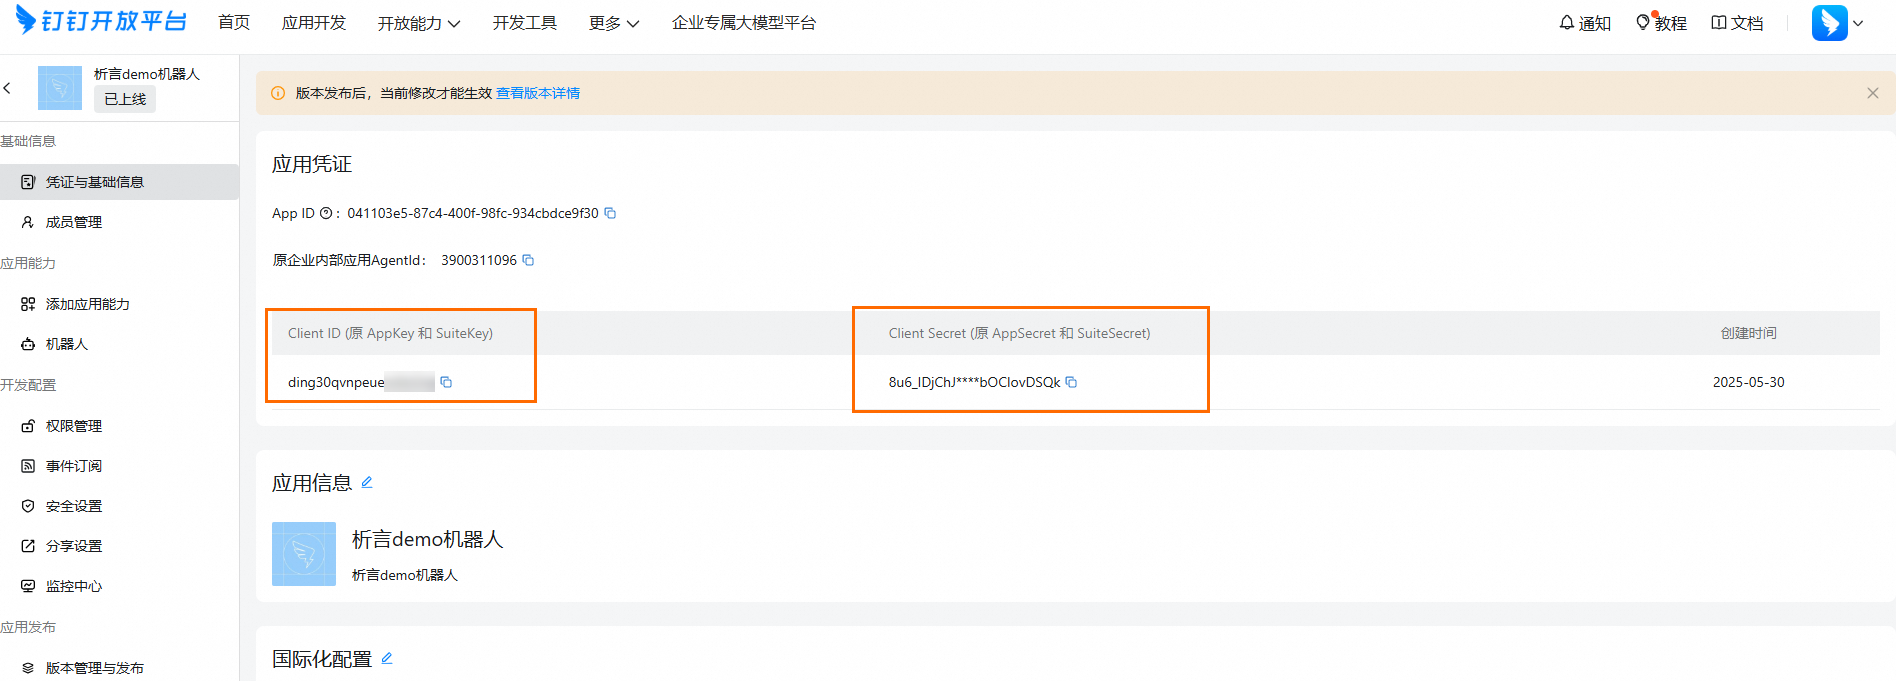Click the App ID text 041103e5-87c4-400f-98fc-934cbdce9f30
The image size is (1896, 681).
[473, 213]
